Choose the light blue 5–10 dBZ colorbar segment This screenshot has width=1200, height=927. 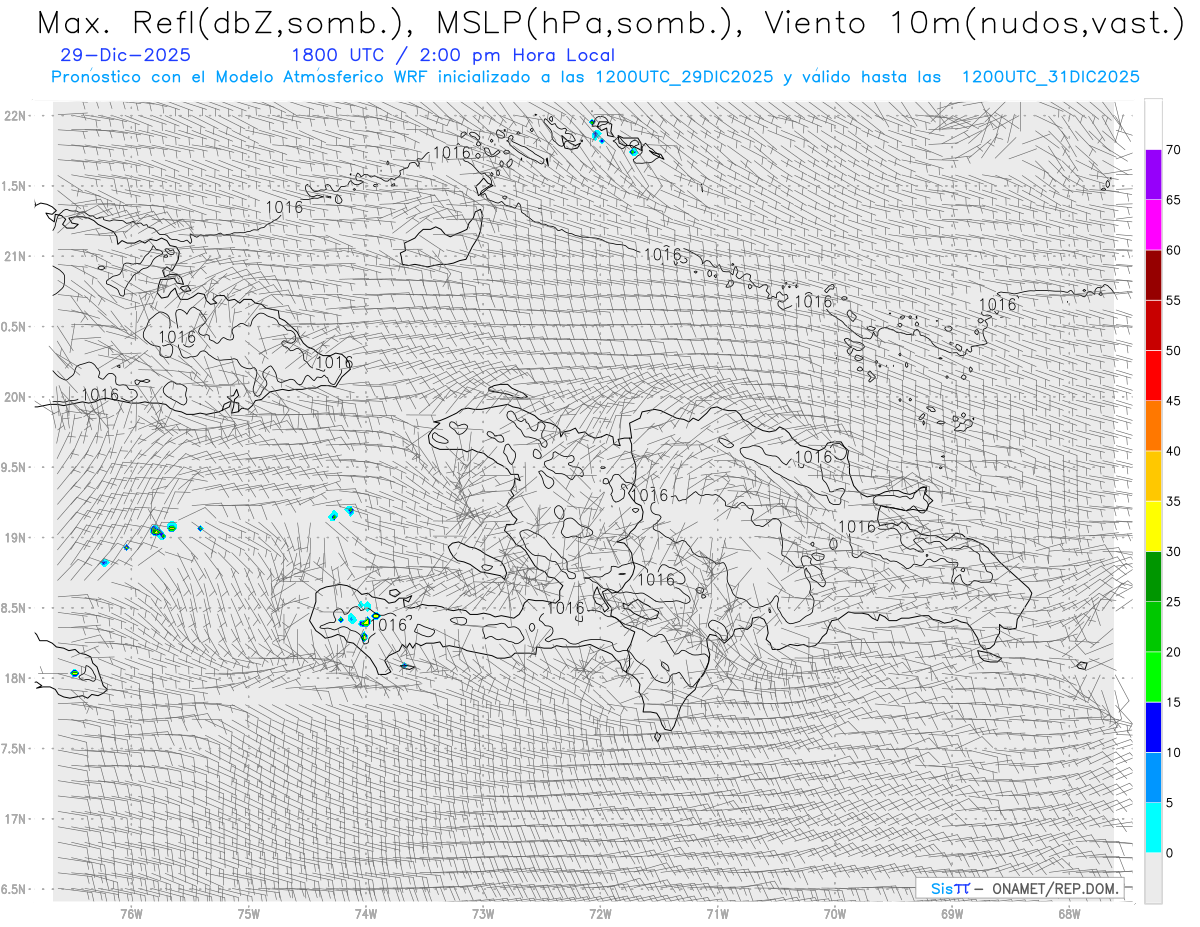(x=1153, y=778)
